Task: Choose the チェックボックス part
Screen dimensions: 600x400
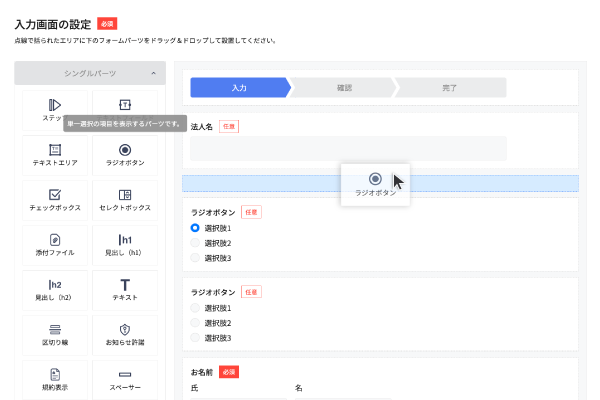Action: [x=55, y=200]
